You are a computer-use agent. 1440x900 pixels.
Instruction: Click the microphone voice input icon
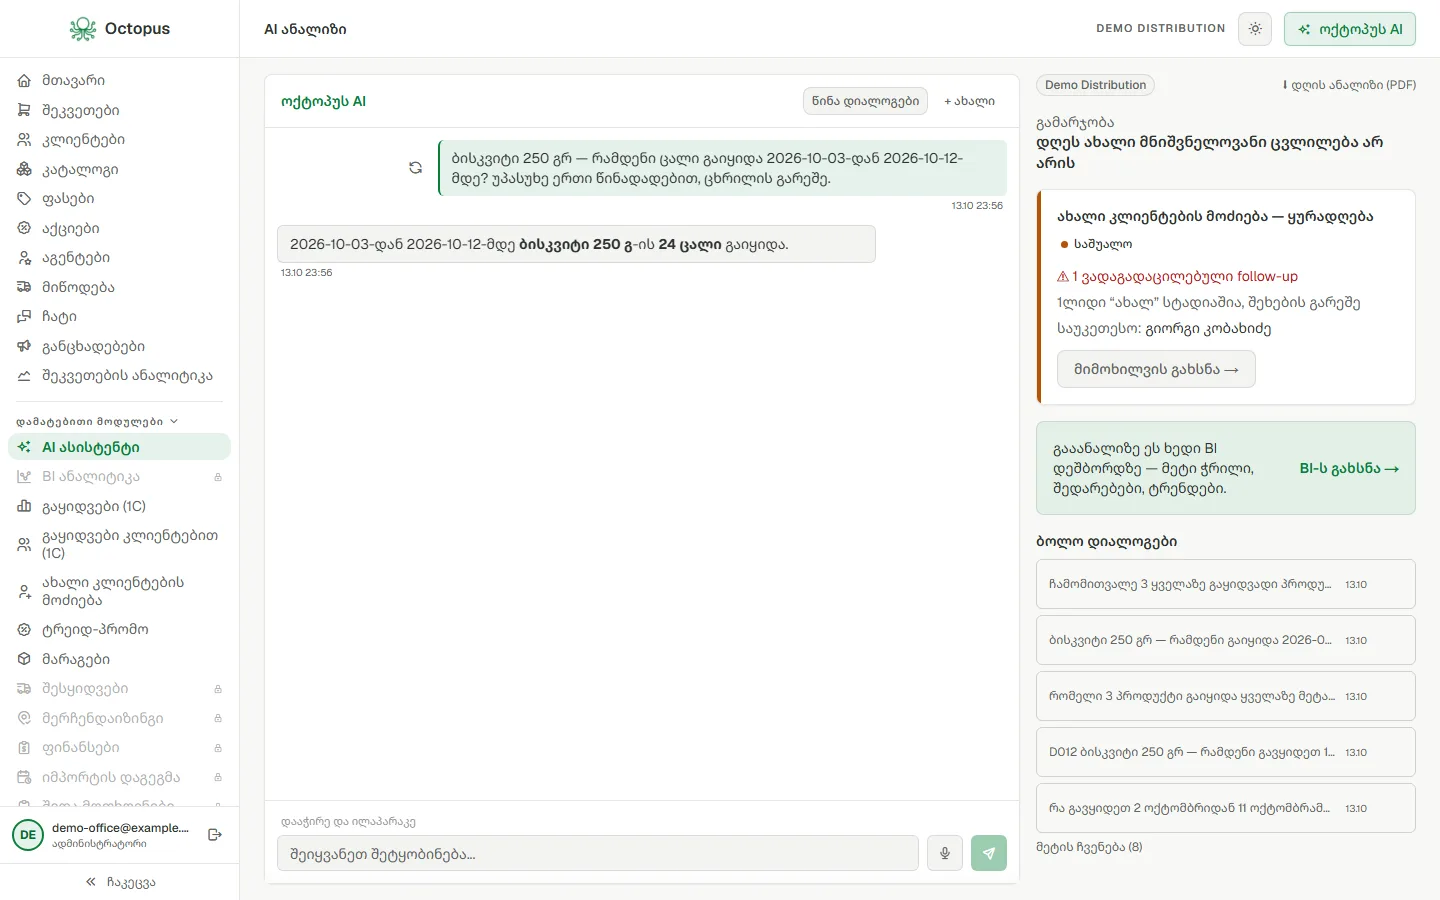[945, 853]
